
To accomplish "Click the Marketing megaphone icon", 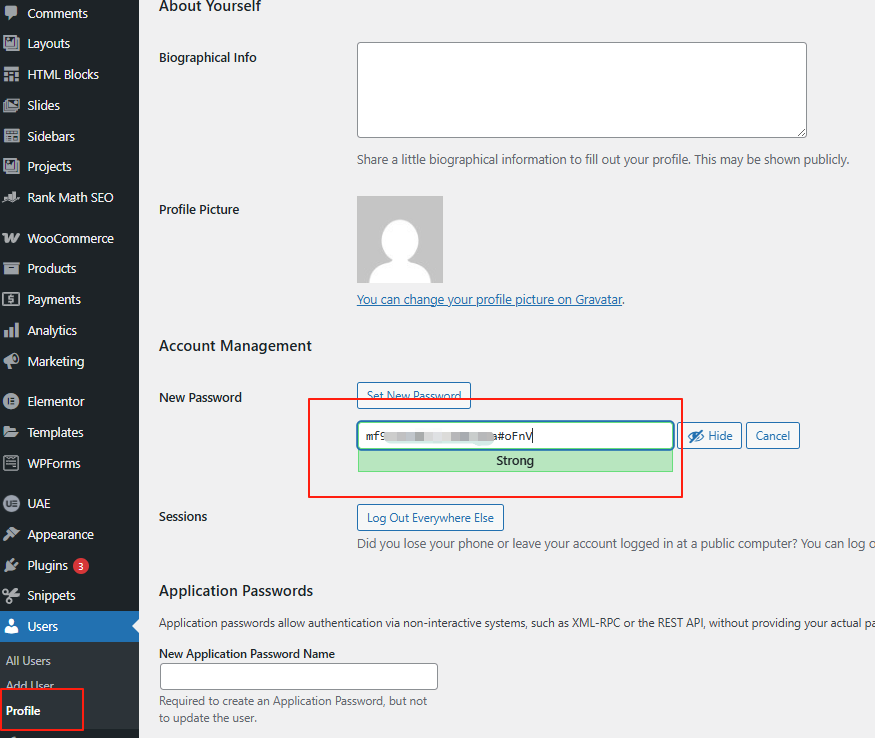I will pos(12,361).
